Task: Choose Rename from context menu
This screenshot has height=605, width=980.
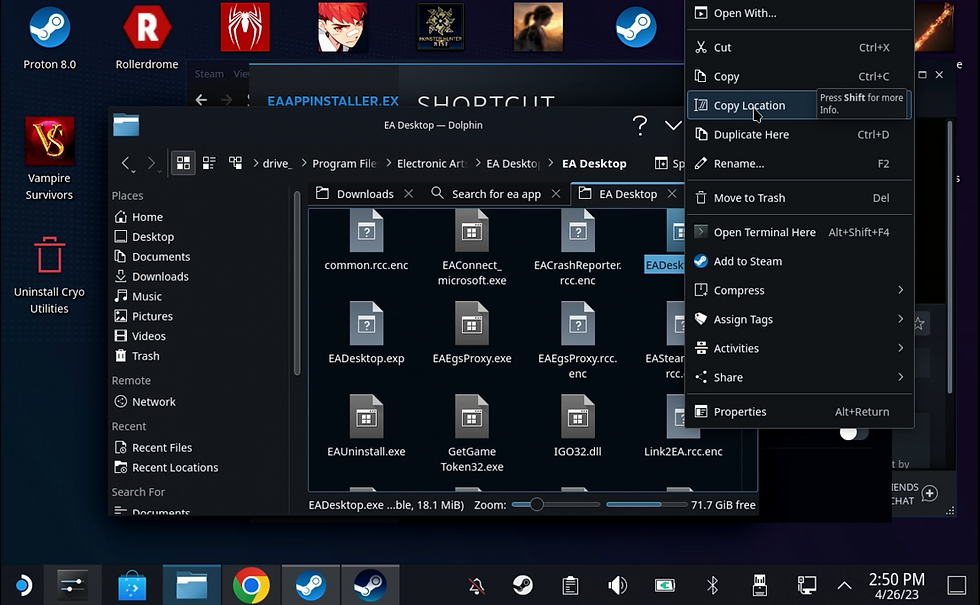Action: pos(799,163)
